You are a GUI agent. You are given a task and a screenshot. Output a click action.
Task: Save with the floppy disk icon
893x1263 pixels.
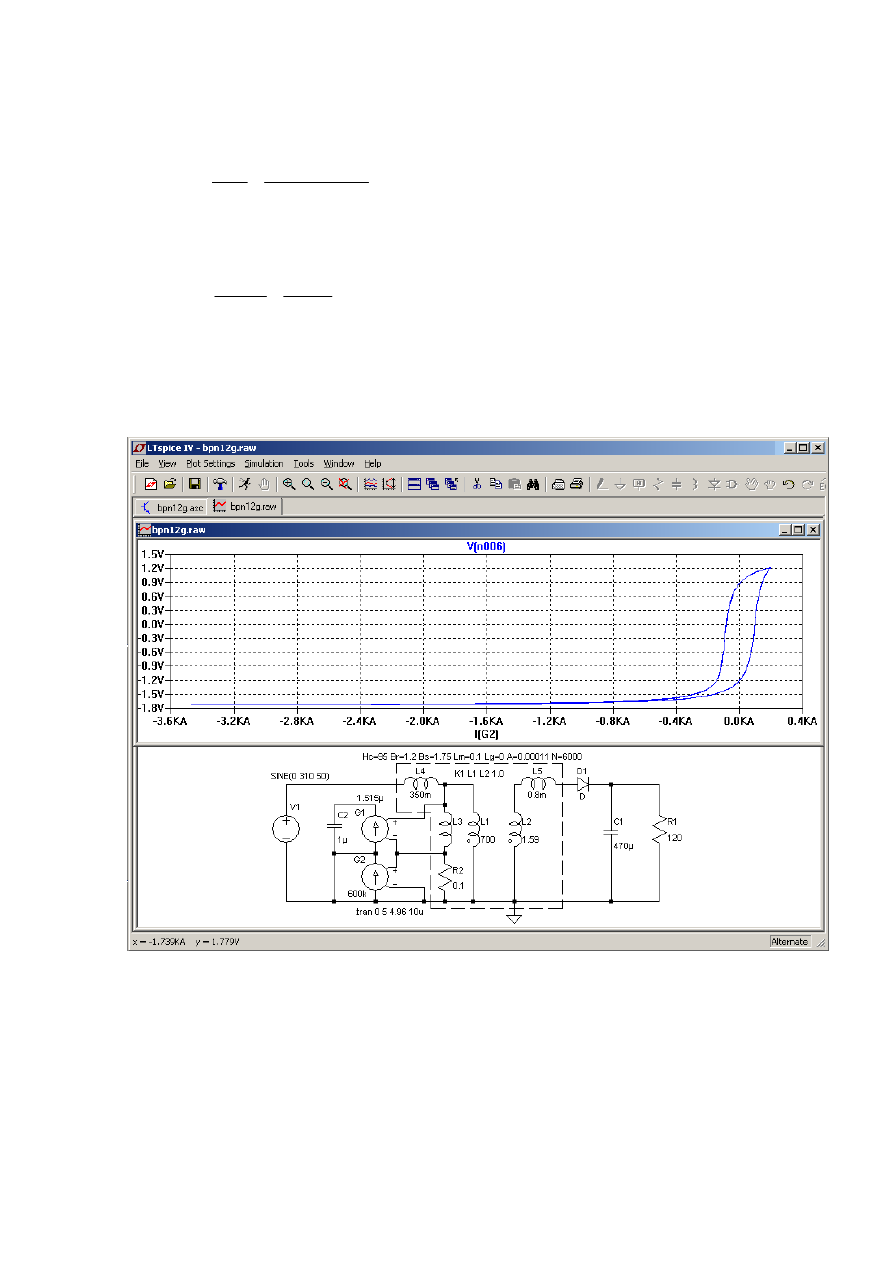coord(196,484)
